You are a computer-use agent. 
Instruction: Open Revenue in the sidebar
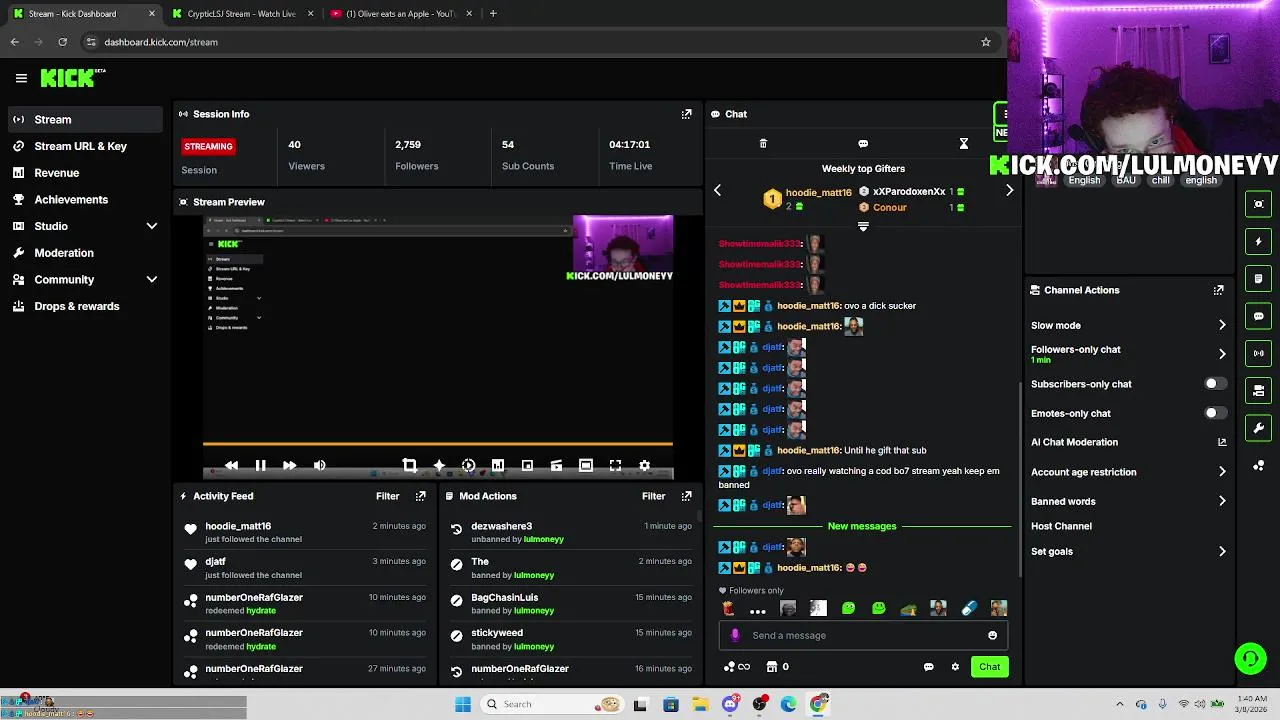coord(85,173)
